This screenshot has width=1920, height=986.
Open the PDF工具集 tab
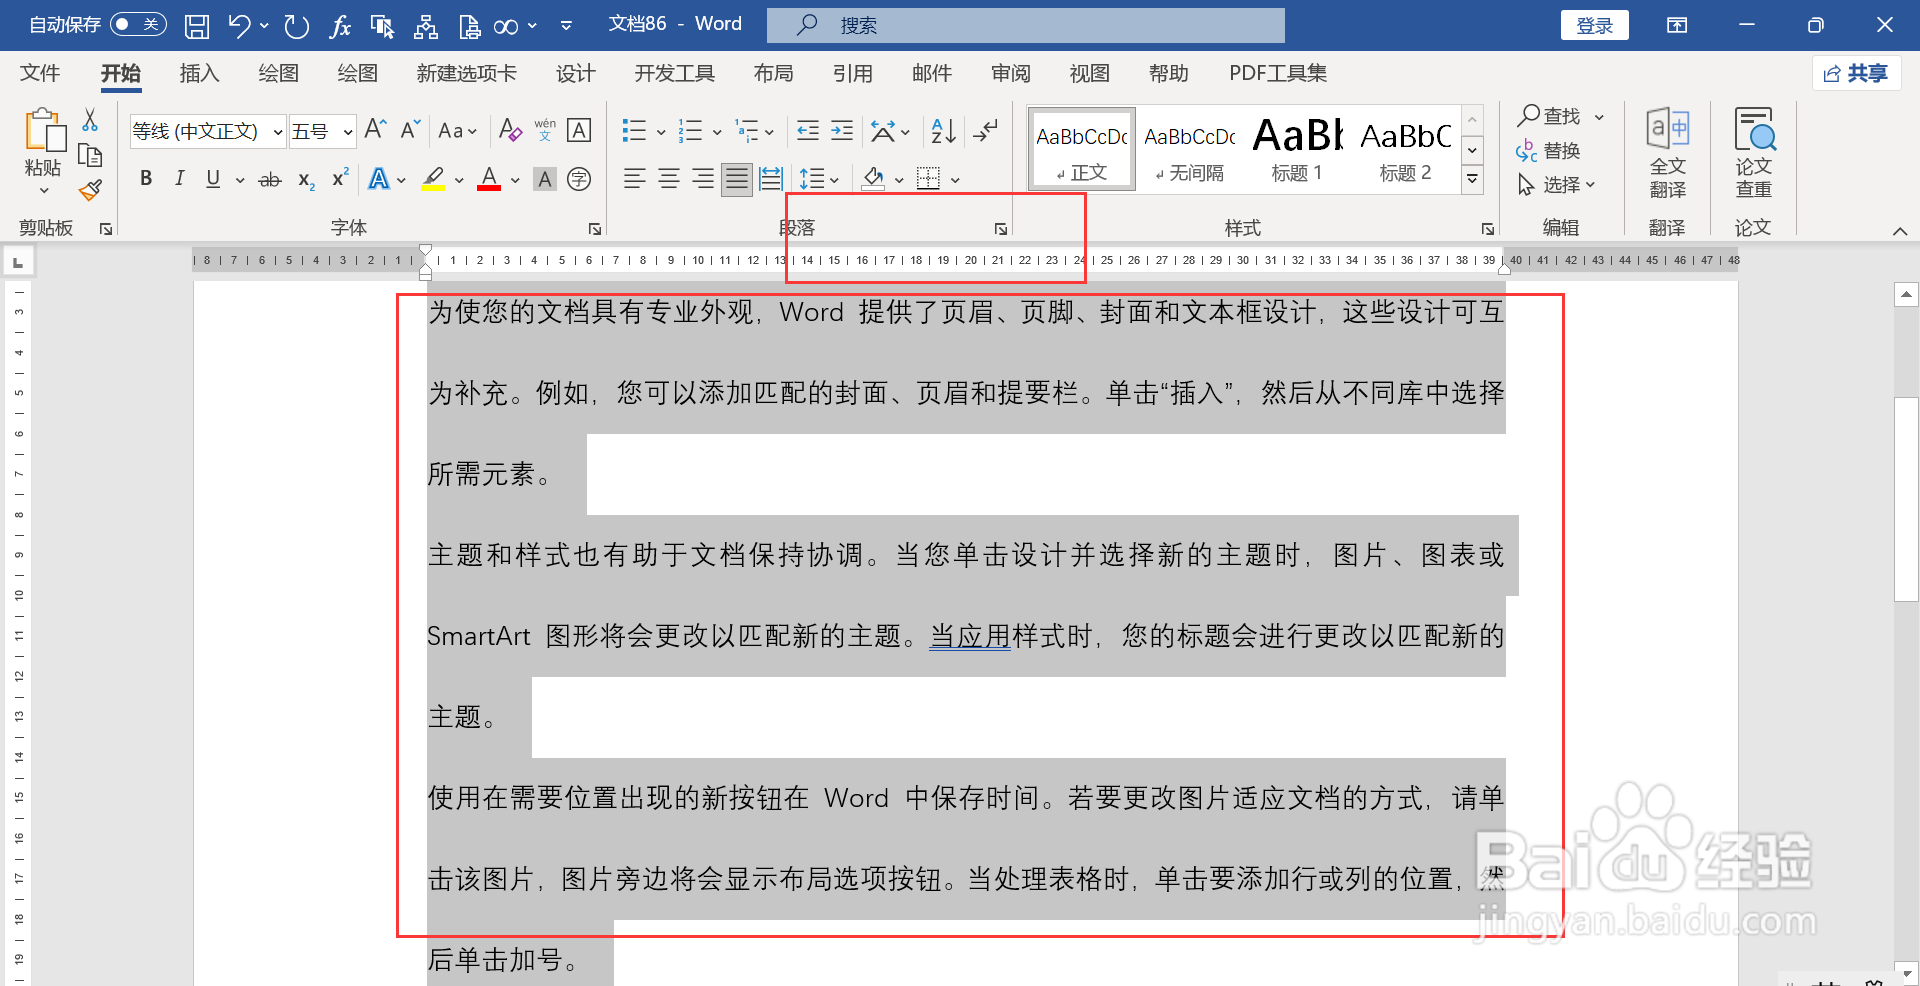(x=1278, y=73)
